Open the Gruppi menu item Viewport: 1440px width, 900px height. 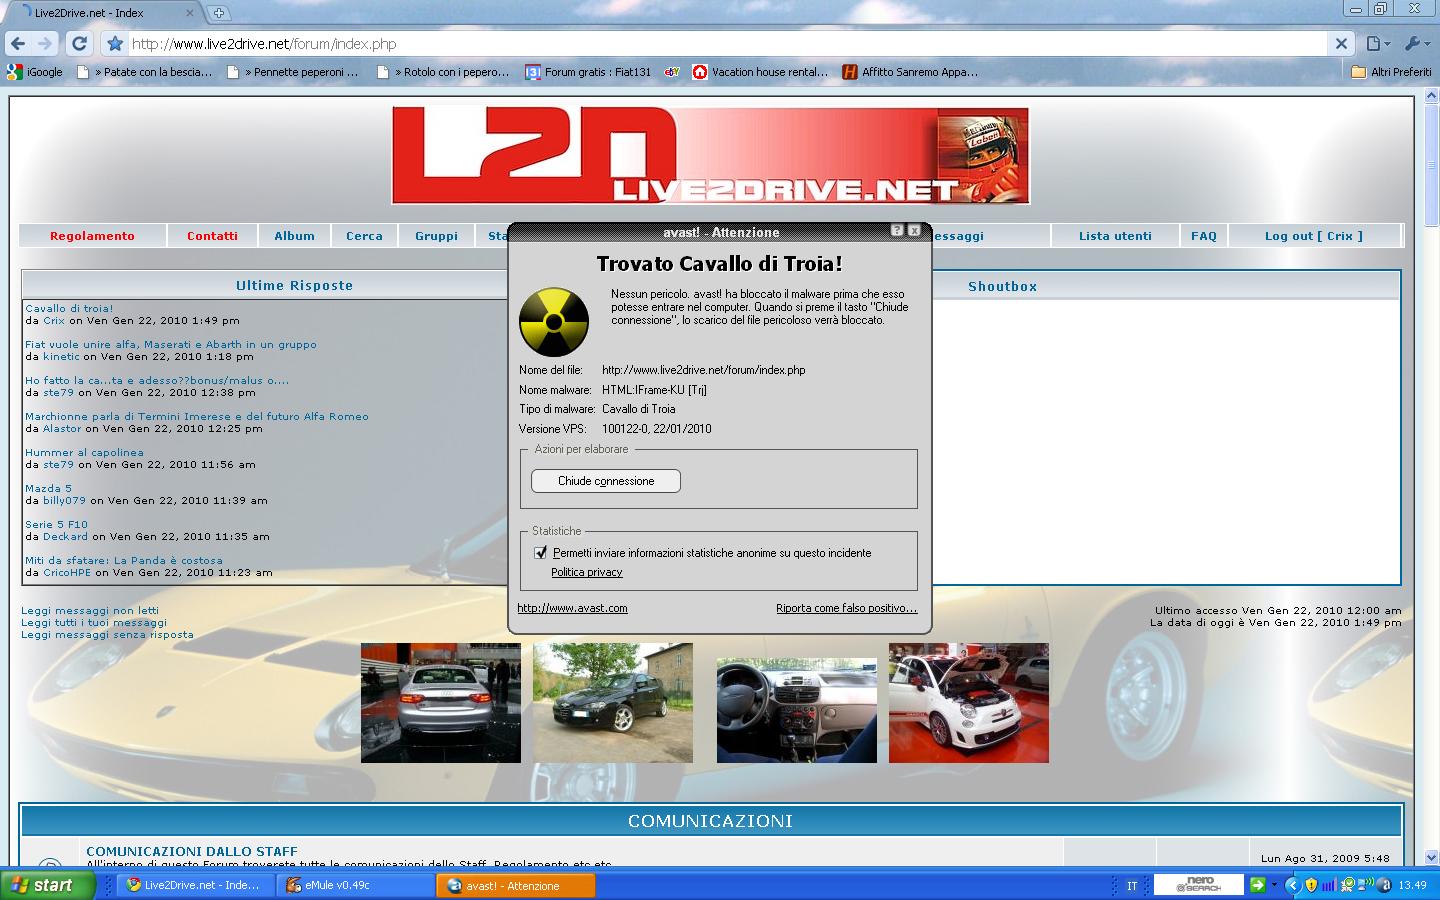[436, 236]
